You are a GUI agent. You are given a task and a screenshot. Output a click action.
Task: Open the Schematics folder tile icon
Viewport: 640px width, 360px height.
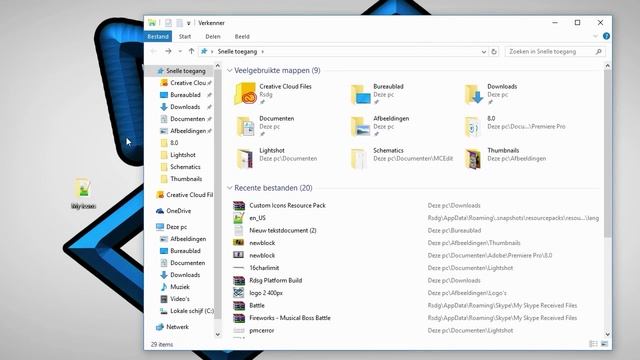359,158
